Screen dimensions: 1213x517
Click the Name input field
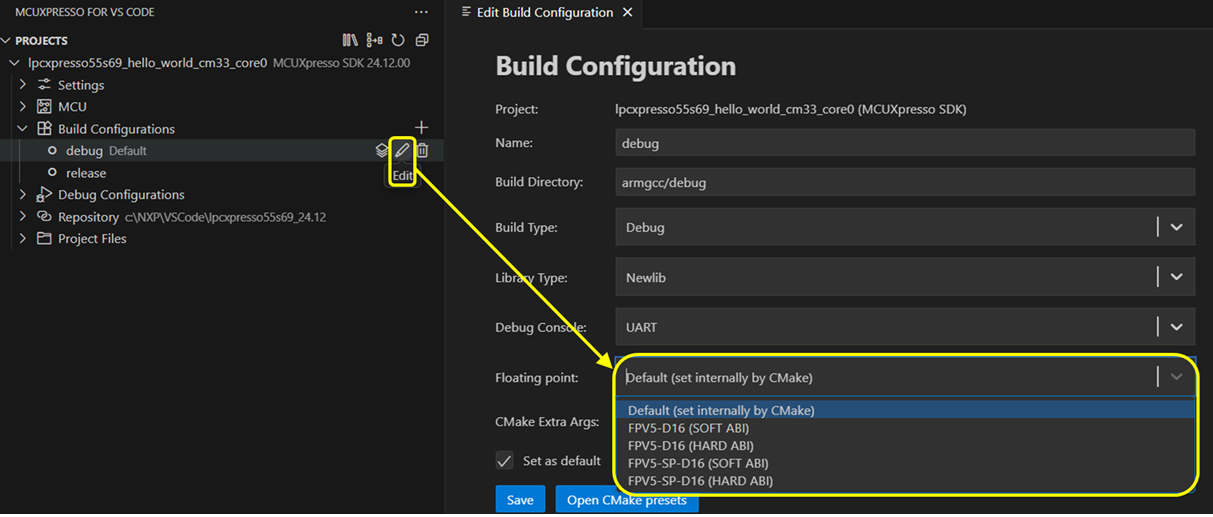coord(905,143)
